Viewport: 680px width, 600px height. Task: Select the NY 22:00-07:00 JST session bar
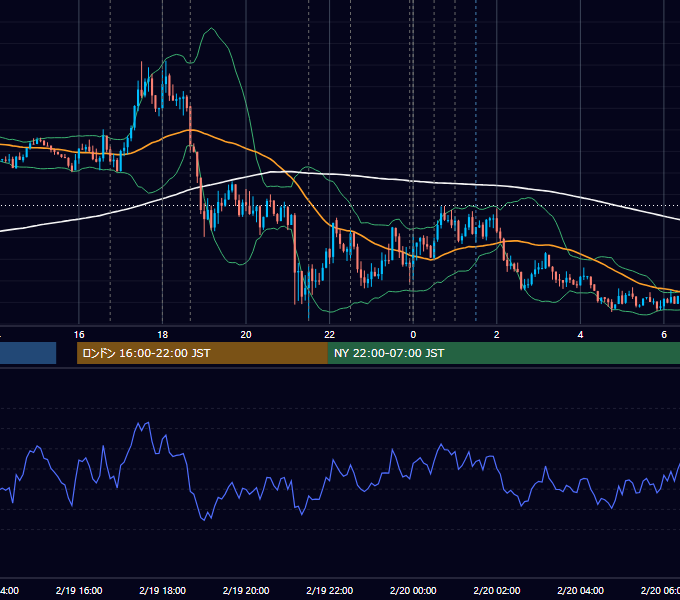pos(504,353)
